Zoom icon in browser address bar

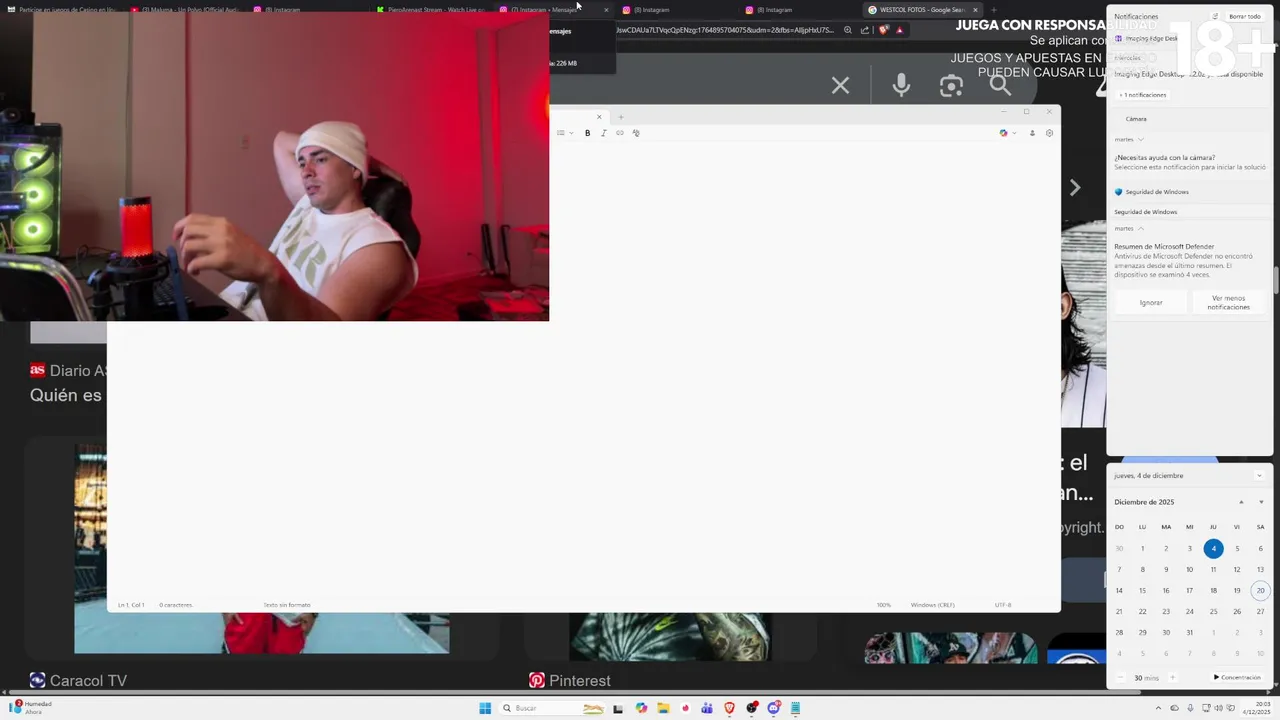(x=848, y=30)
